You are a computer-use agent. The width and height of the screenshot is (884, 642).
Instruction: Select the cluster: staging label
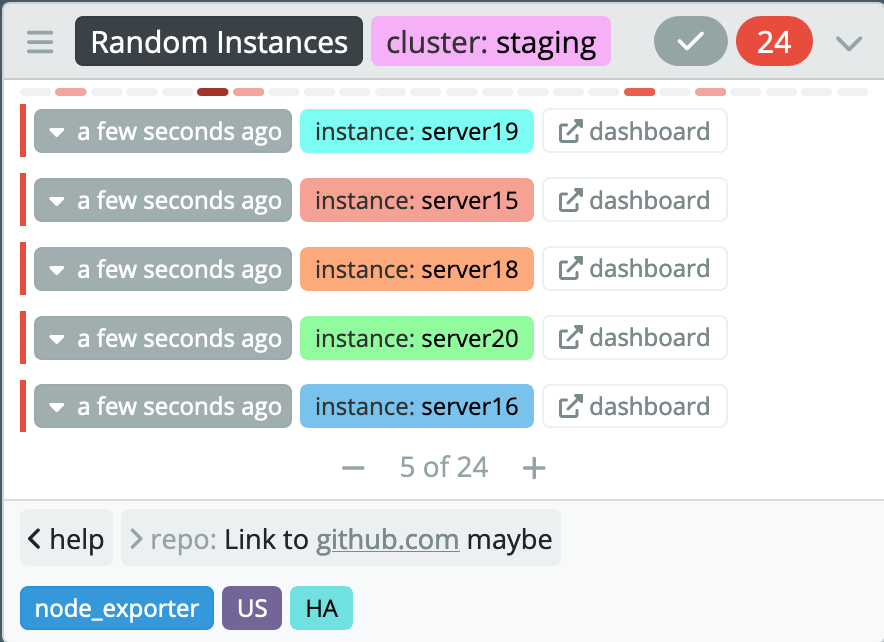click(491, 42)
